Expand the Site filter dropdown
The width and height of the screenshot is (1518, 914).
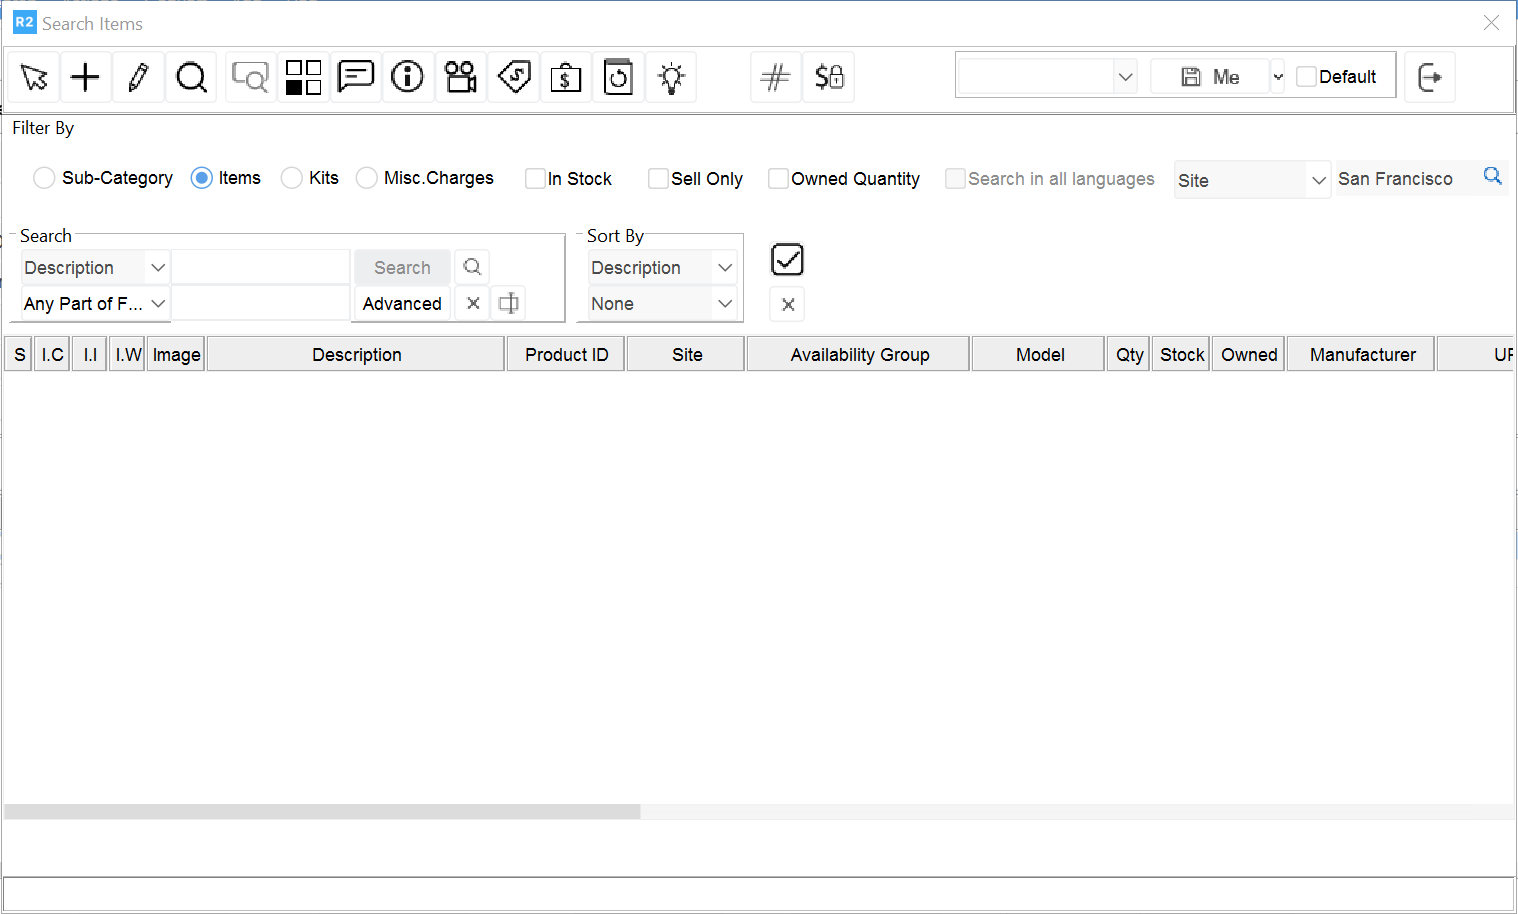(x=1318, y=180)
